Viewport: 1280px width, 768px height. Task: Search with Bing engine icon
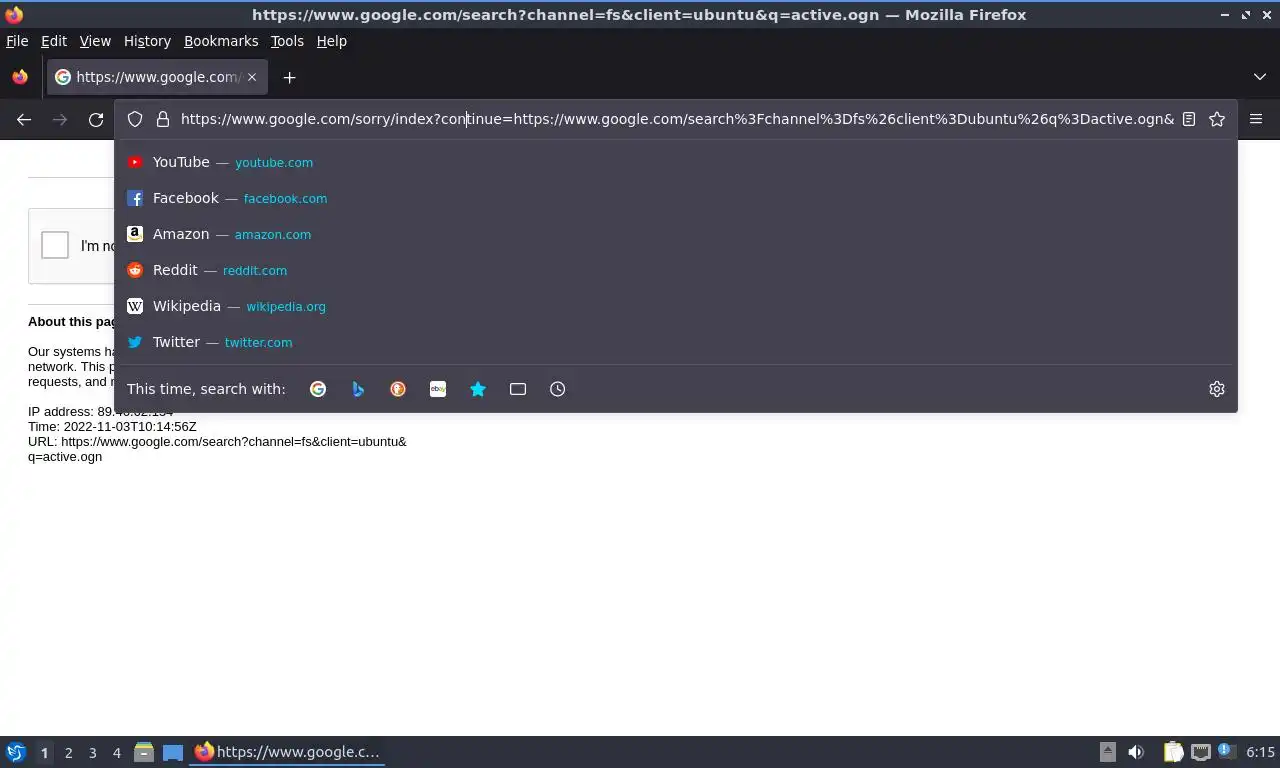click(358, 389)
